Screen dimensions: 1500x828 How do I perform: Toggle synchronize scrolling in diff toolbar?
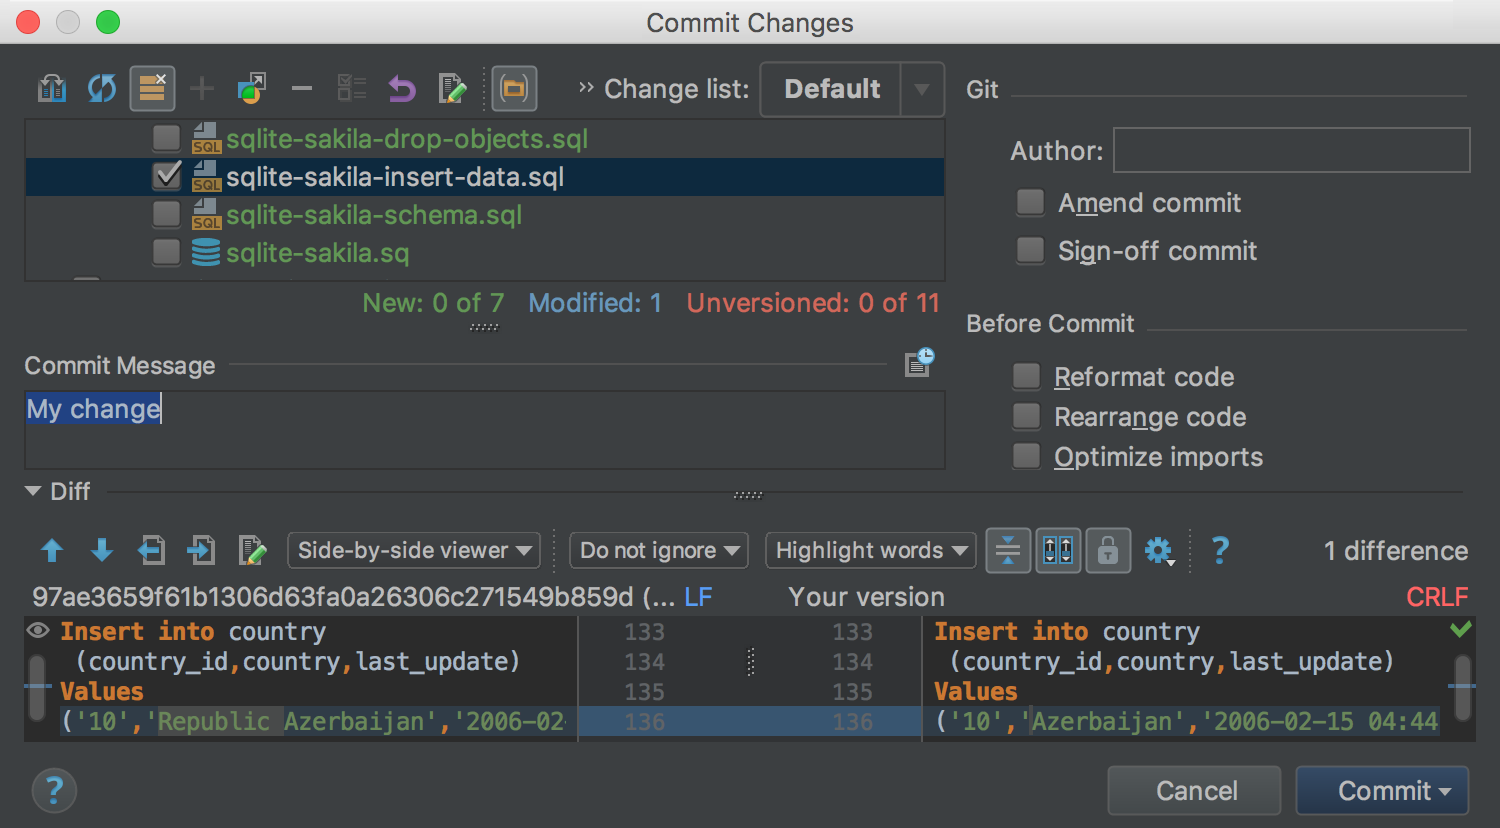pyautogui.click(x=1058, y=550)
